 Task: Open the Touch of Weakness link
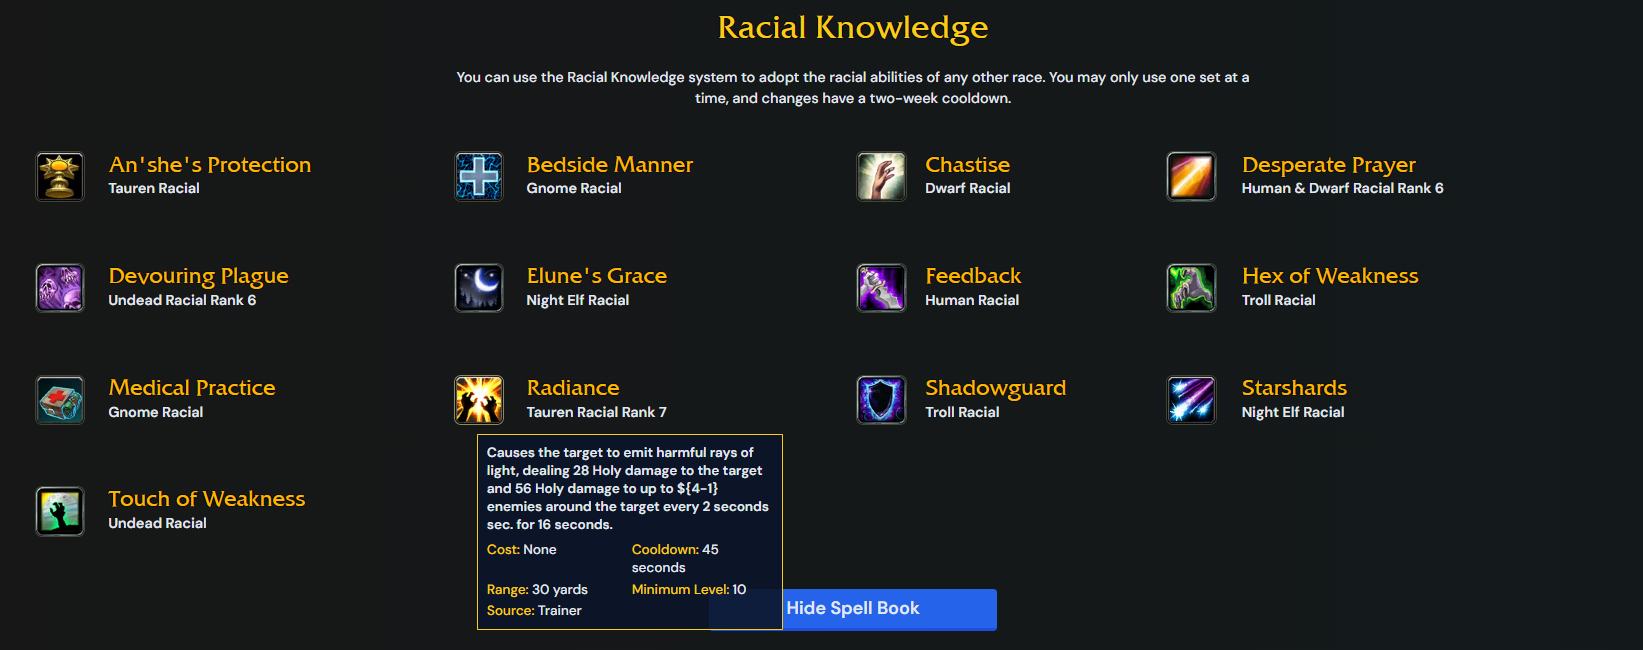click(207, 499)
